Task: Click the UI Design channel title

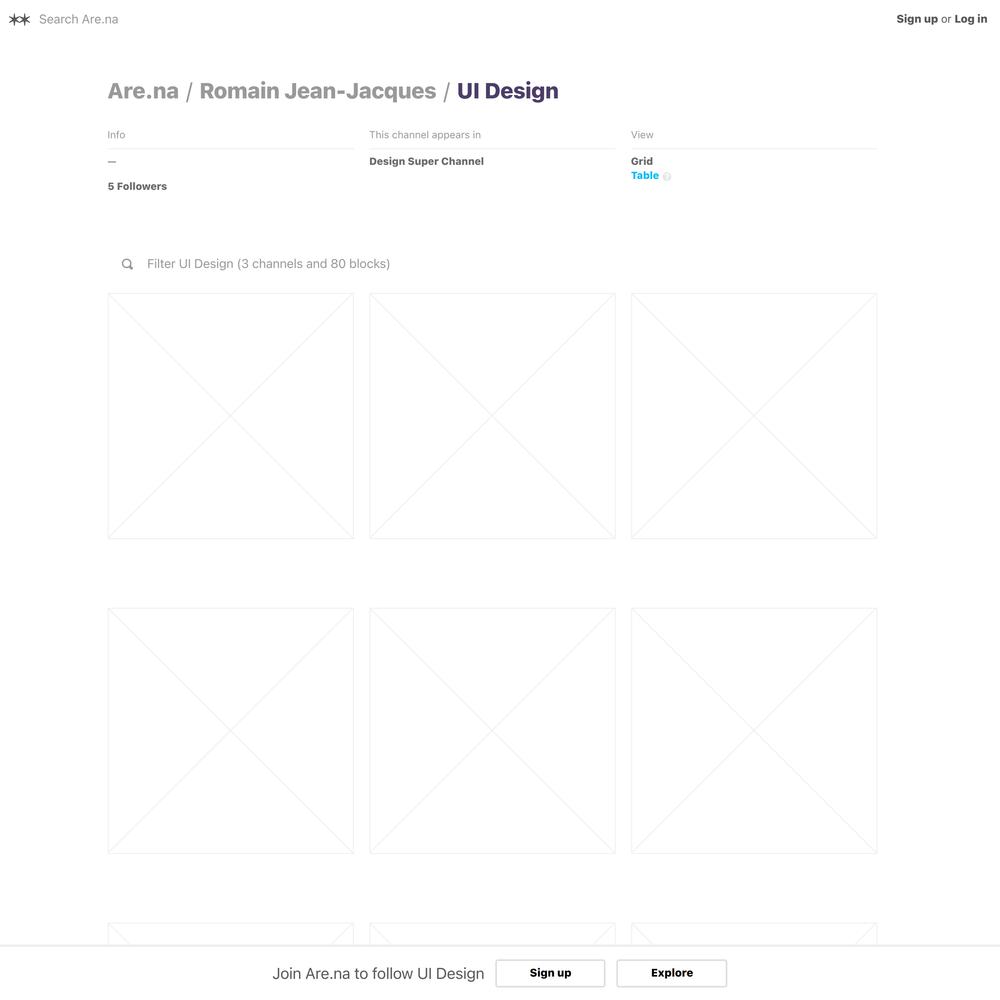Action: 508,91
